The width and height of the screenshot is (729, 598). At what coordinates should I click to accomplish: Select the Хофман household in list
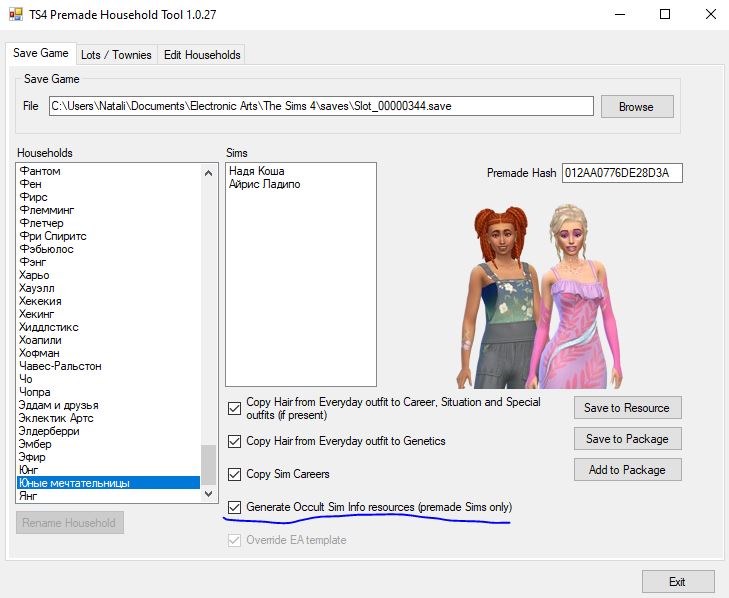pyautogui.click(x=41, y=353)
